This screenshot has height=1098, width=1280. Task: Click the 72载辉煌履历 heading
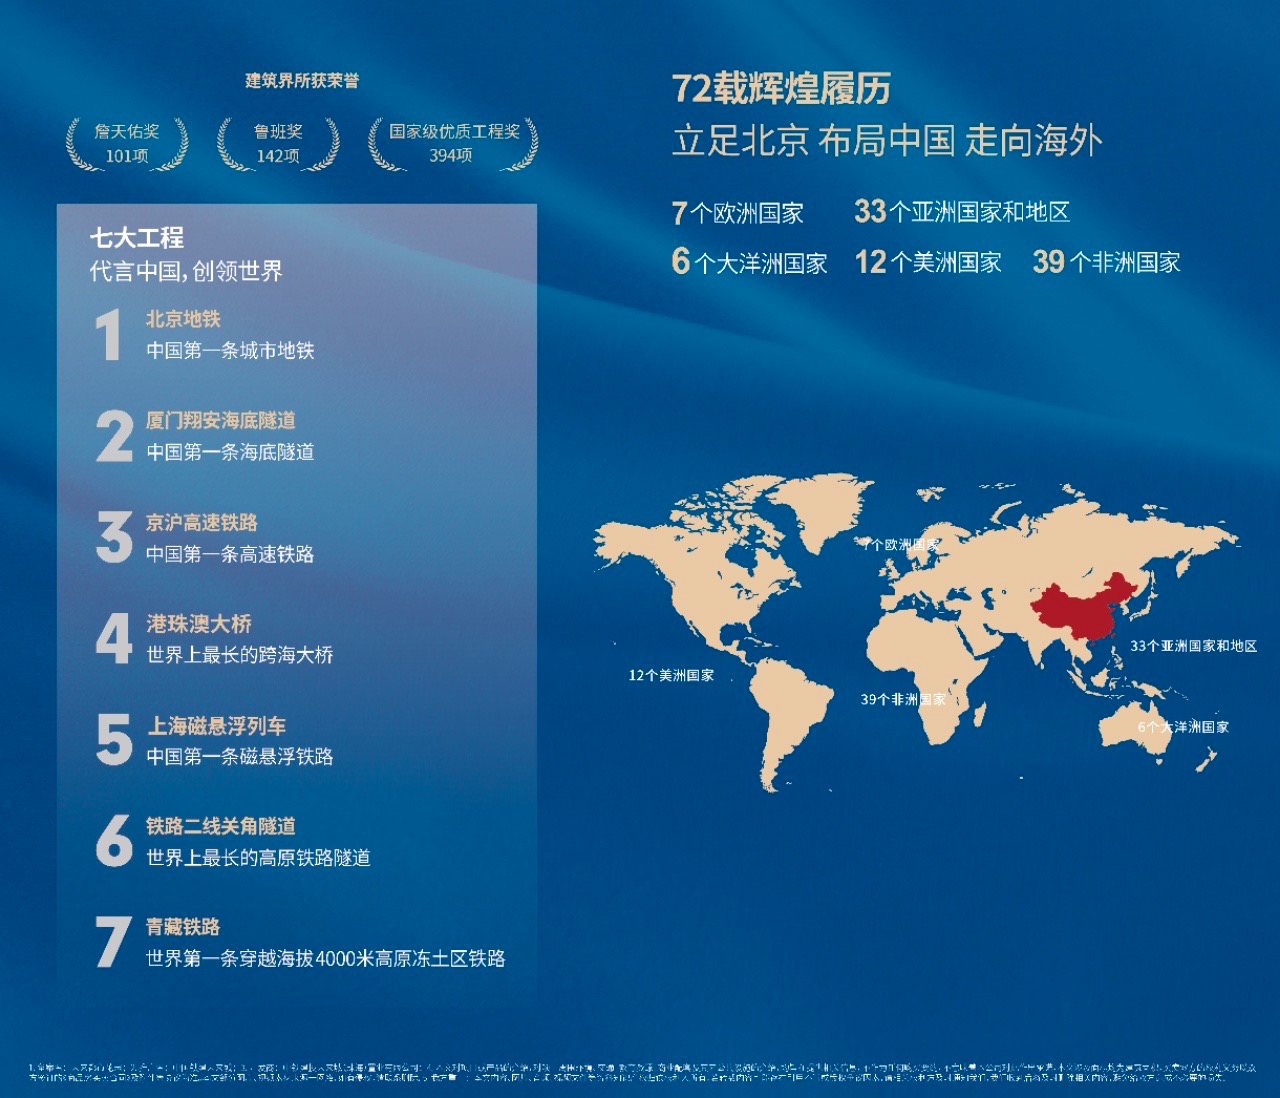(781, 89)
